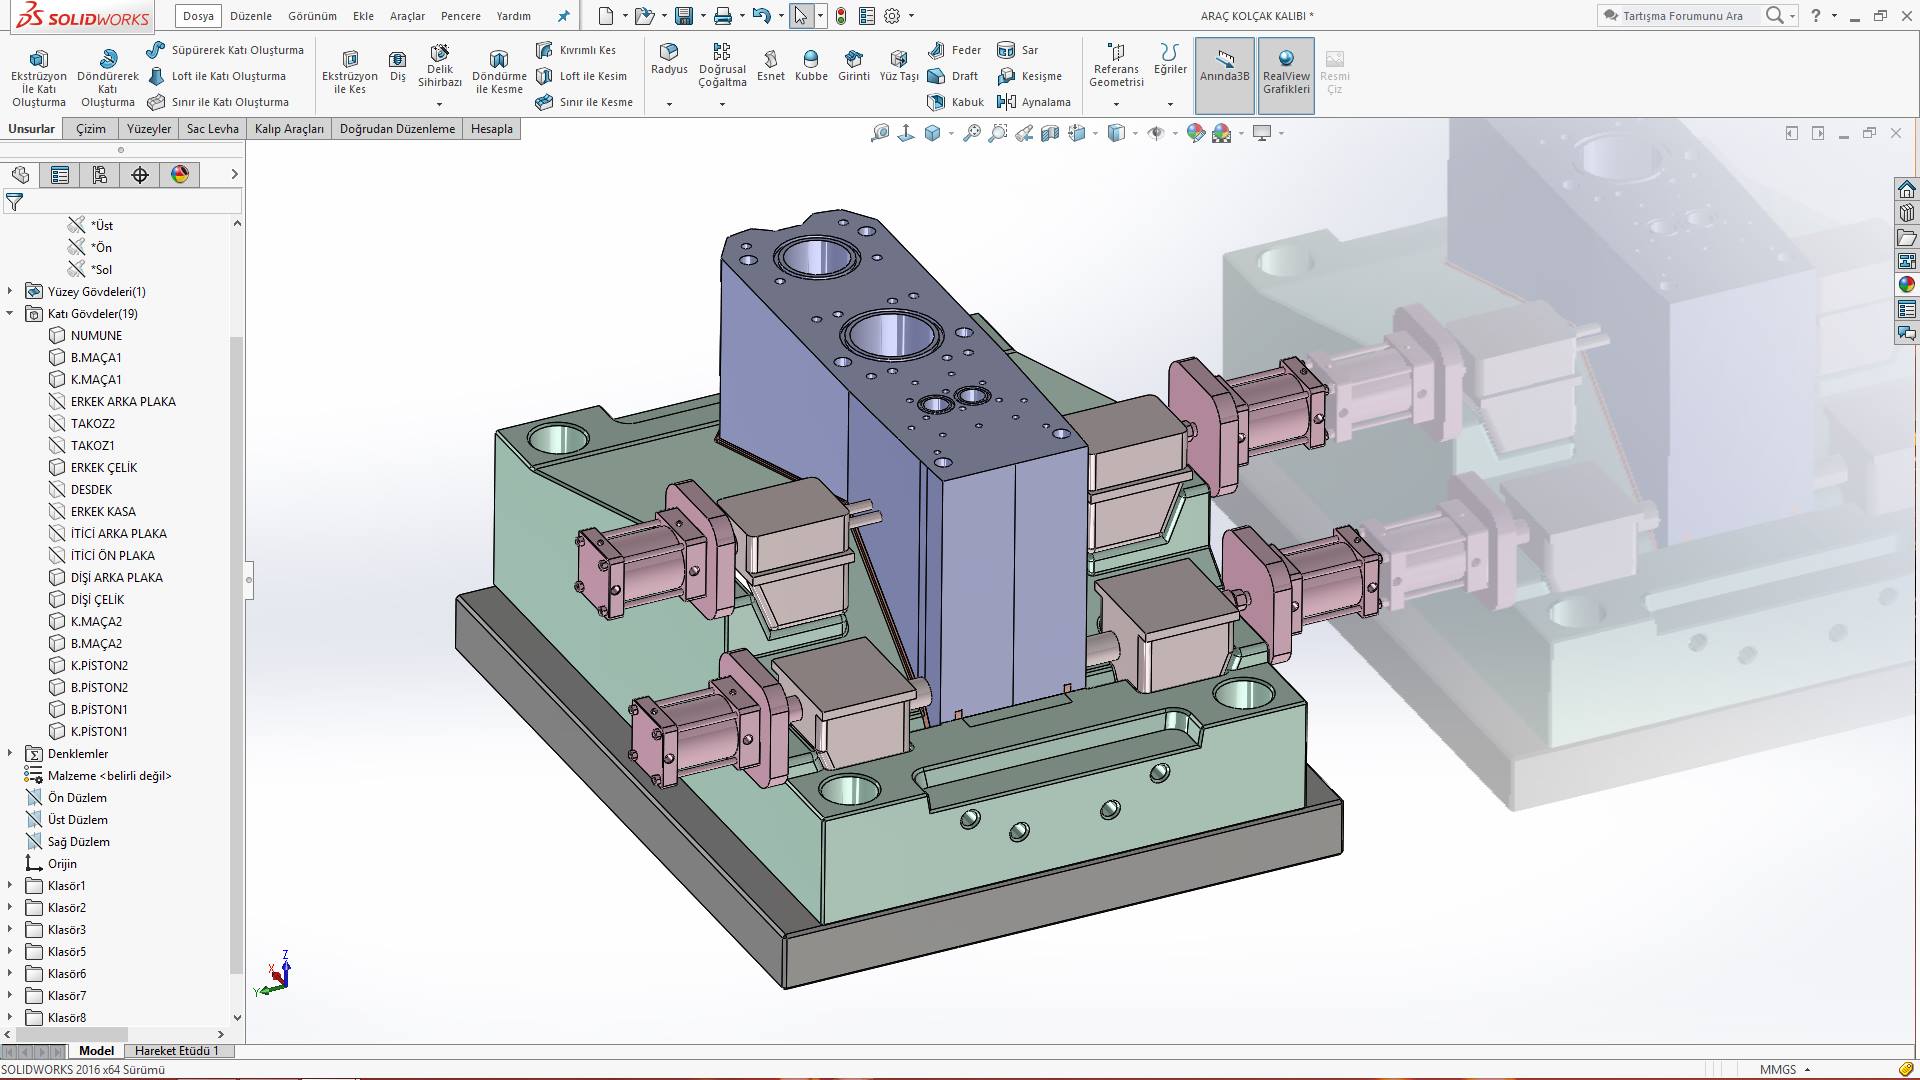Choose Sınır ile Katı Oluşturma command
This screenshot has width=1920, height=1080.
click(218, 102)
